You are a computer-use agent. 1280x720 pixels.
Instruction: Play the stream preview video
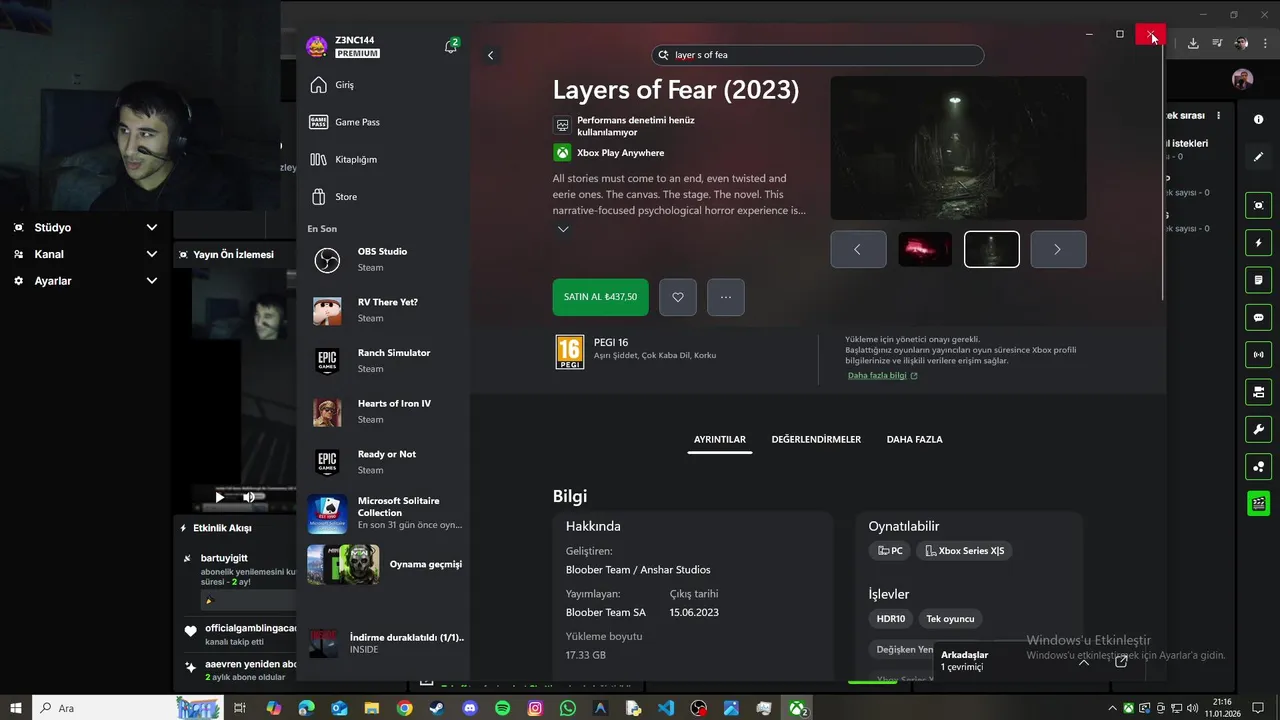point(220,497)
